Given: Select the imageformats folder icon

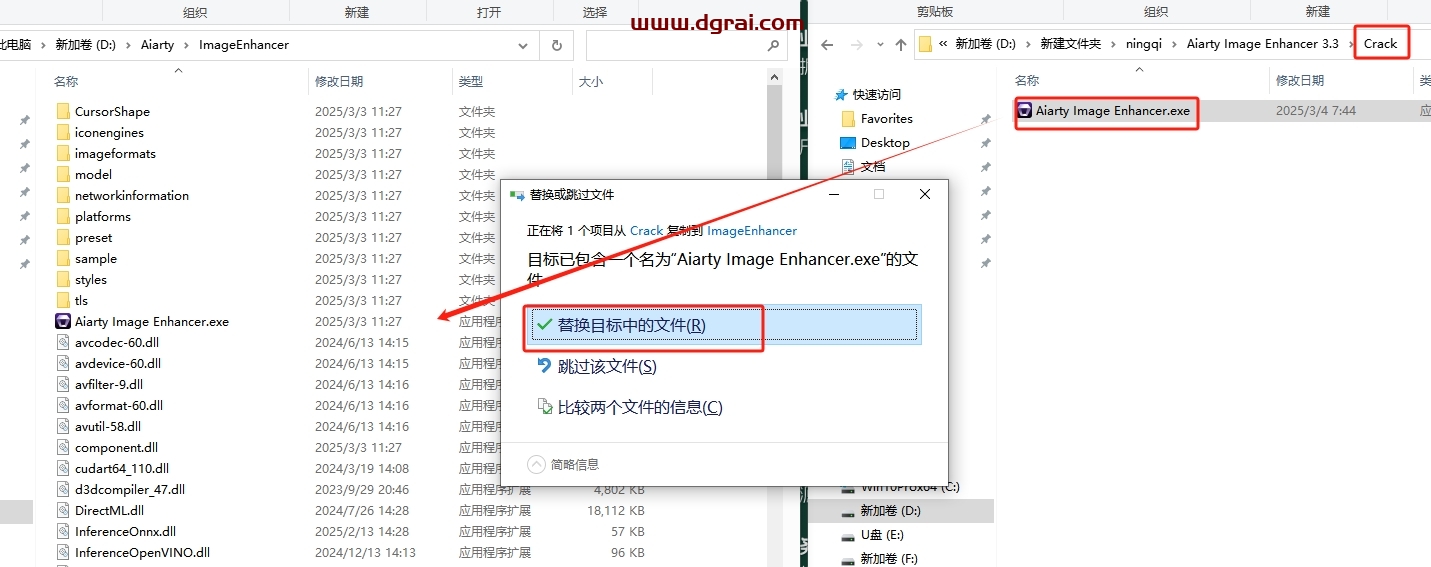Looking at the screenshot, I should [x=63, y=154].
